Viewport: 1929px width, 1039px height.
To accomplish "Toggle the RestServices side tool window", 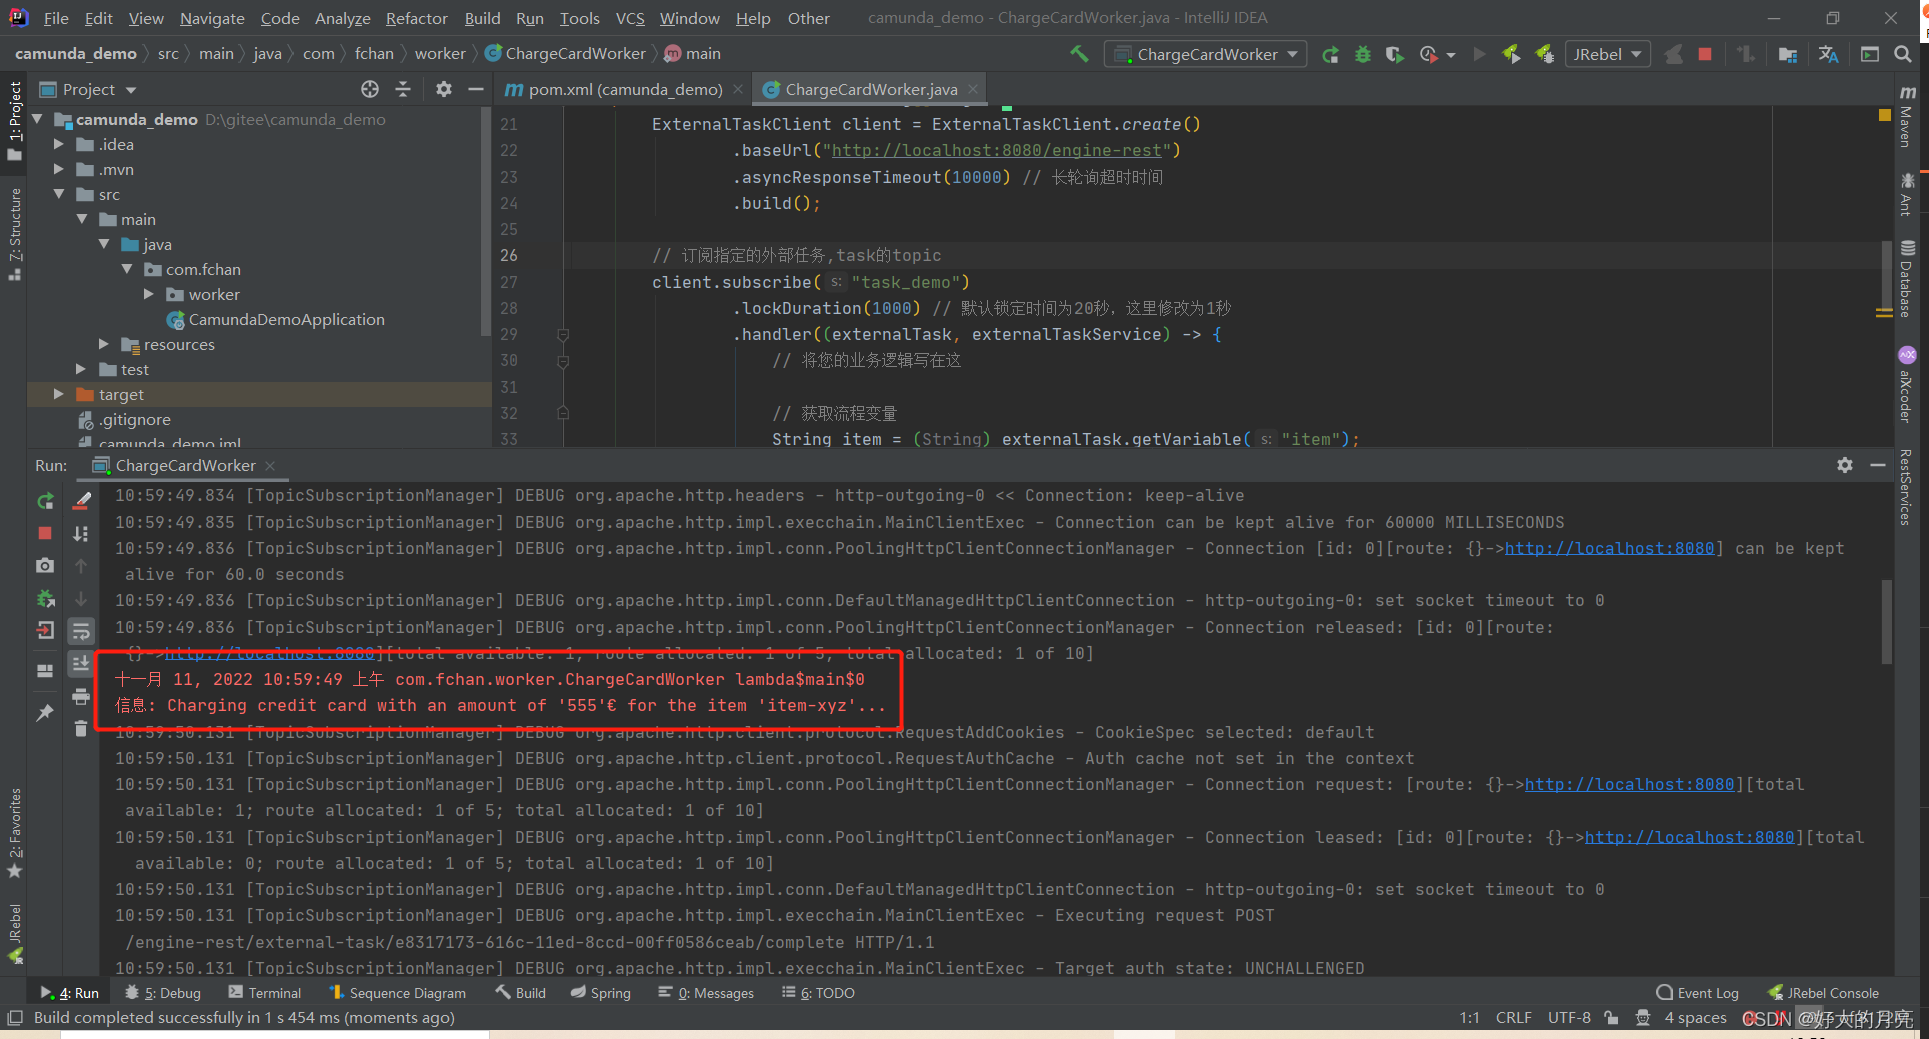I will click(1906, 487).
